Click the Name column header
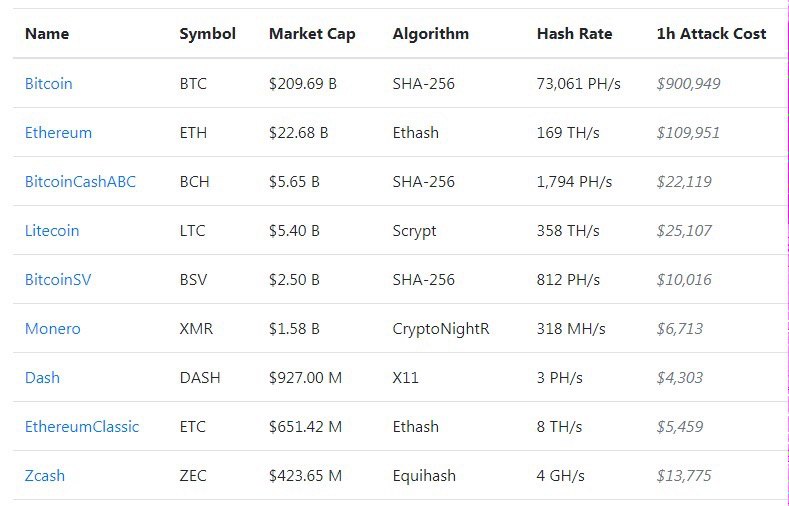This screenshot has width=789, height=506. pos(47,34)
